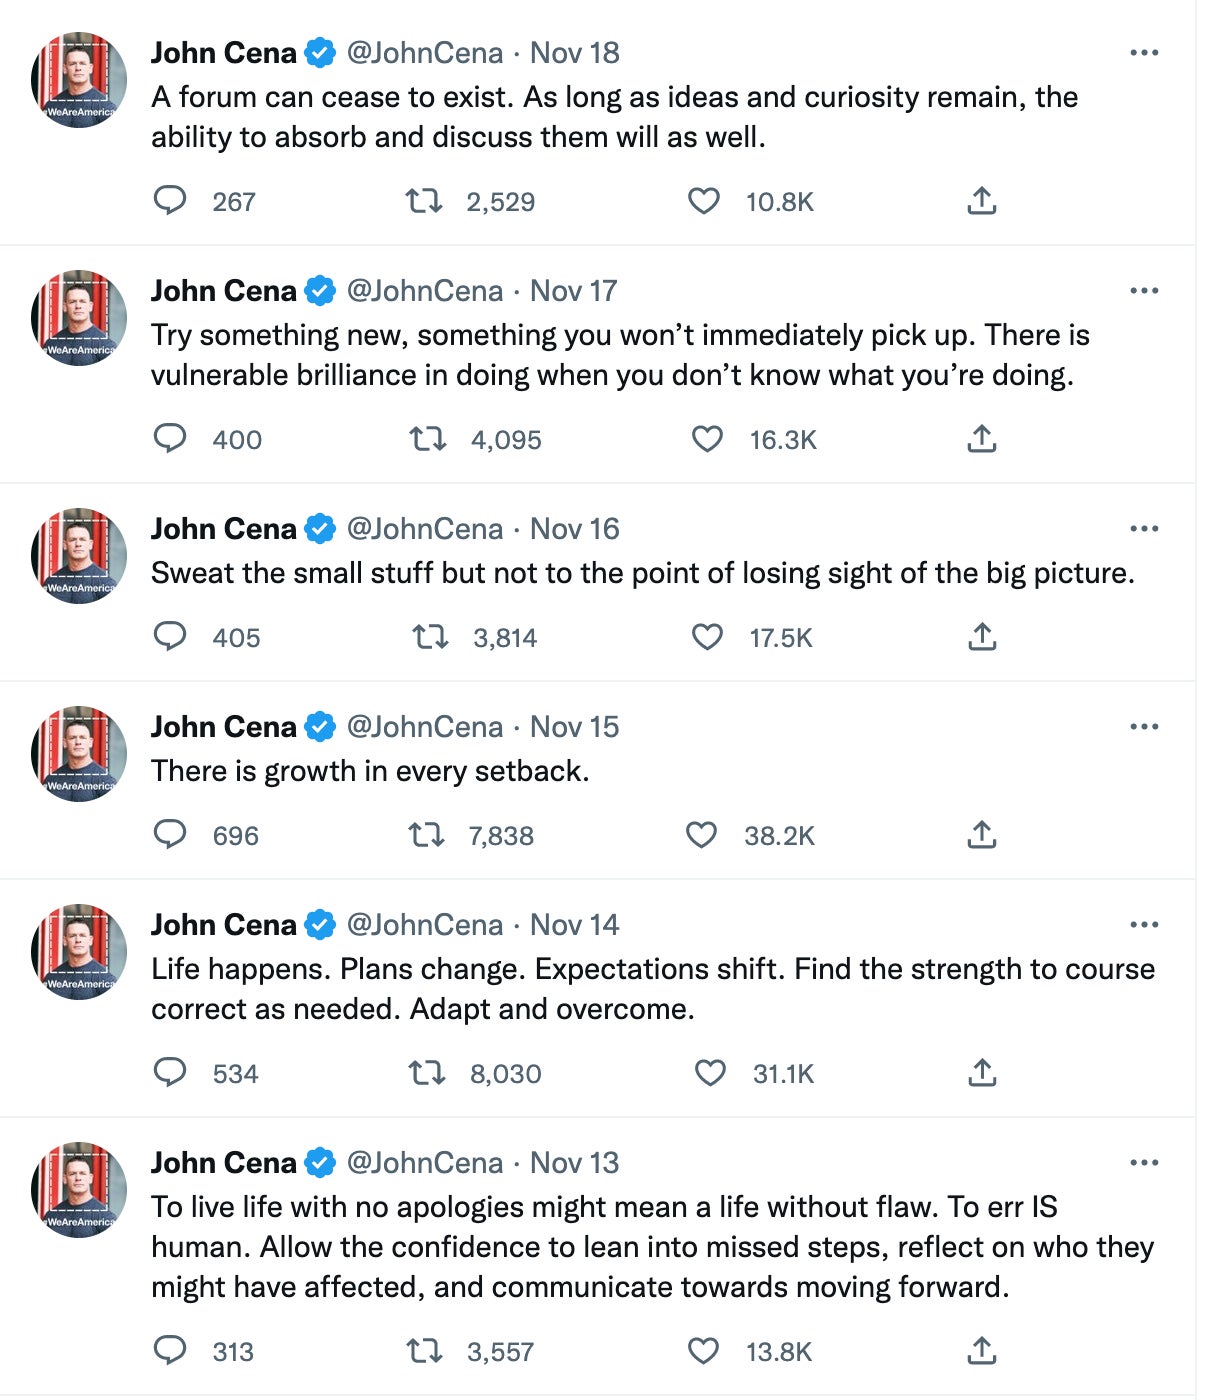Open John Cena's avatar on Nov 18 tweet
Image resolution: width=1206 pixels, height=1400 pixels.
pos(79,80)
